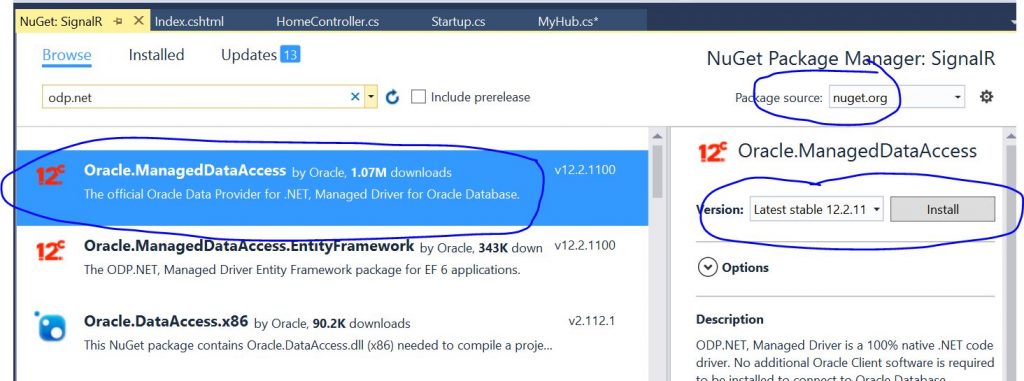The height and width of the screenshot is (381, 1024).
Task: Close the NuGet: SignalR tab
Action: [138, 20]
